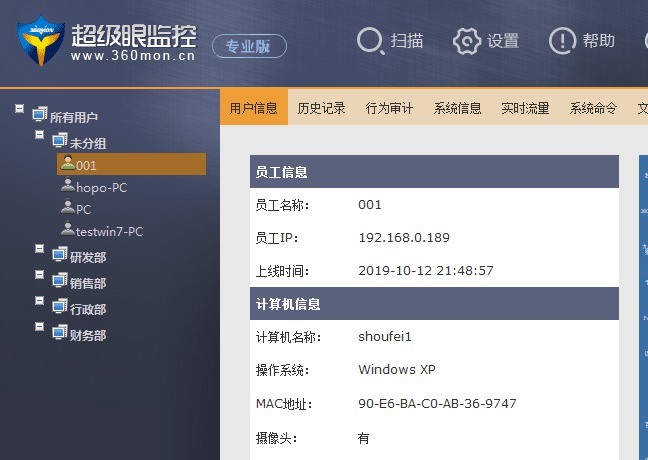Switch to the 历史记录 tab
648x460 pixels.
coord(321,108)
